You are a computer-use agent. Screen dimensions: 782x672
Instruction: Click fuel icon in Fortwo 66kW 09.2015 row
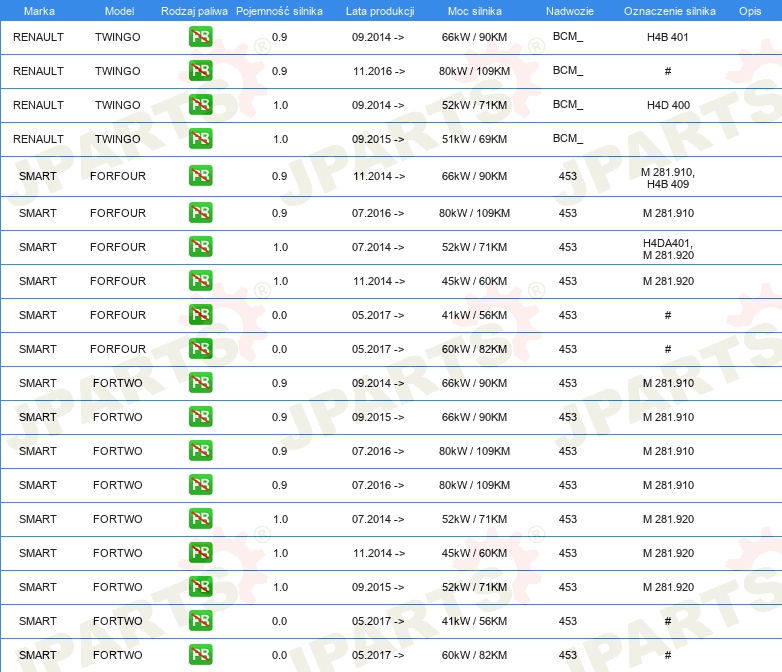pos(200,417)
